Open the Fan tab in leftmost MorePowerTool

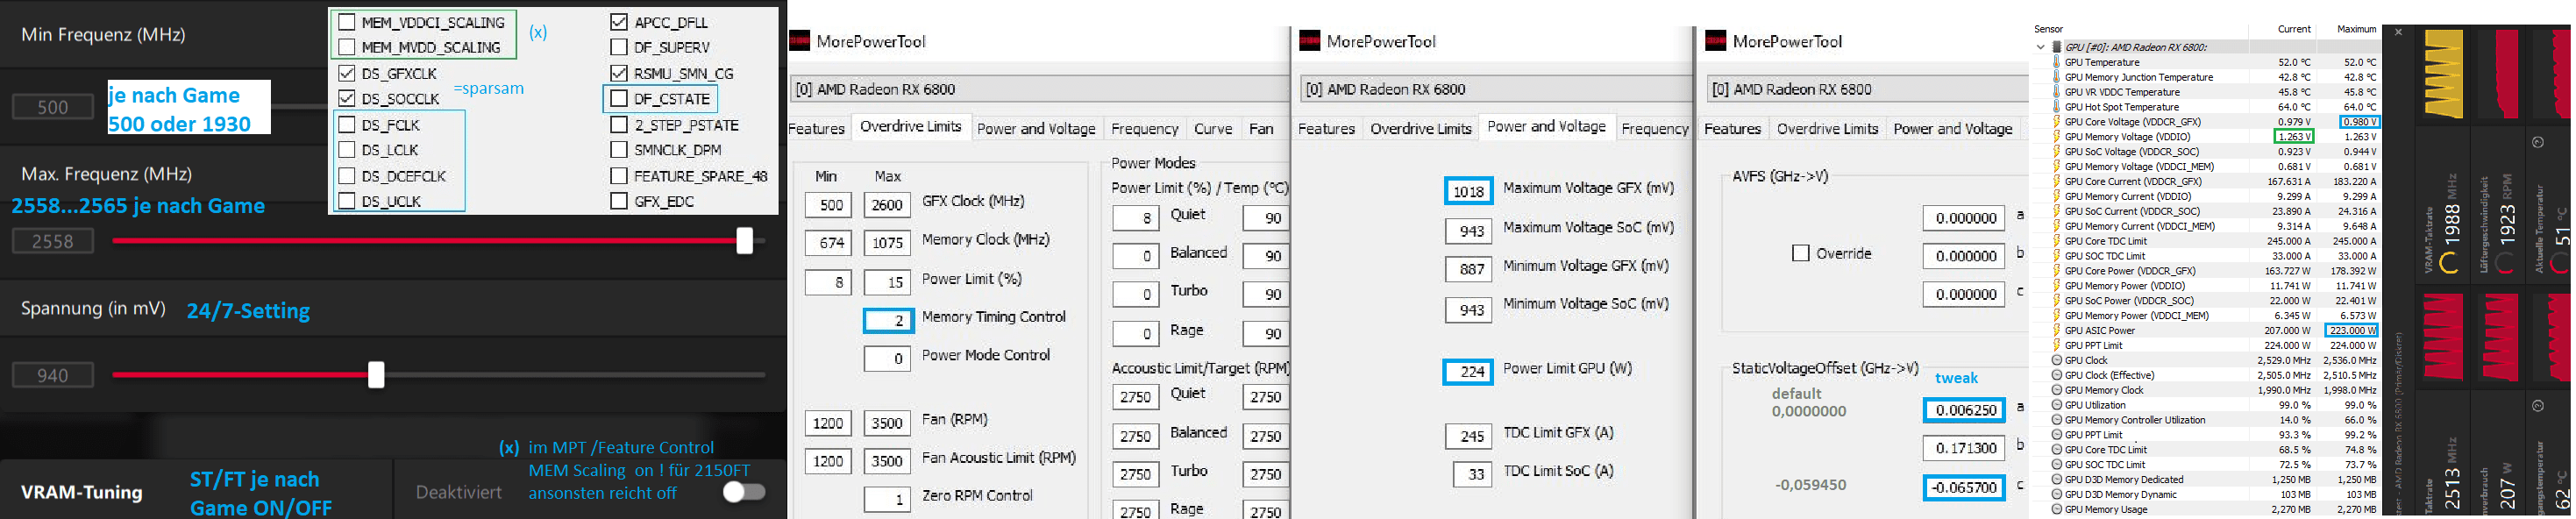click(x=1262, y=128)
